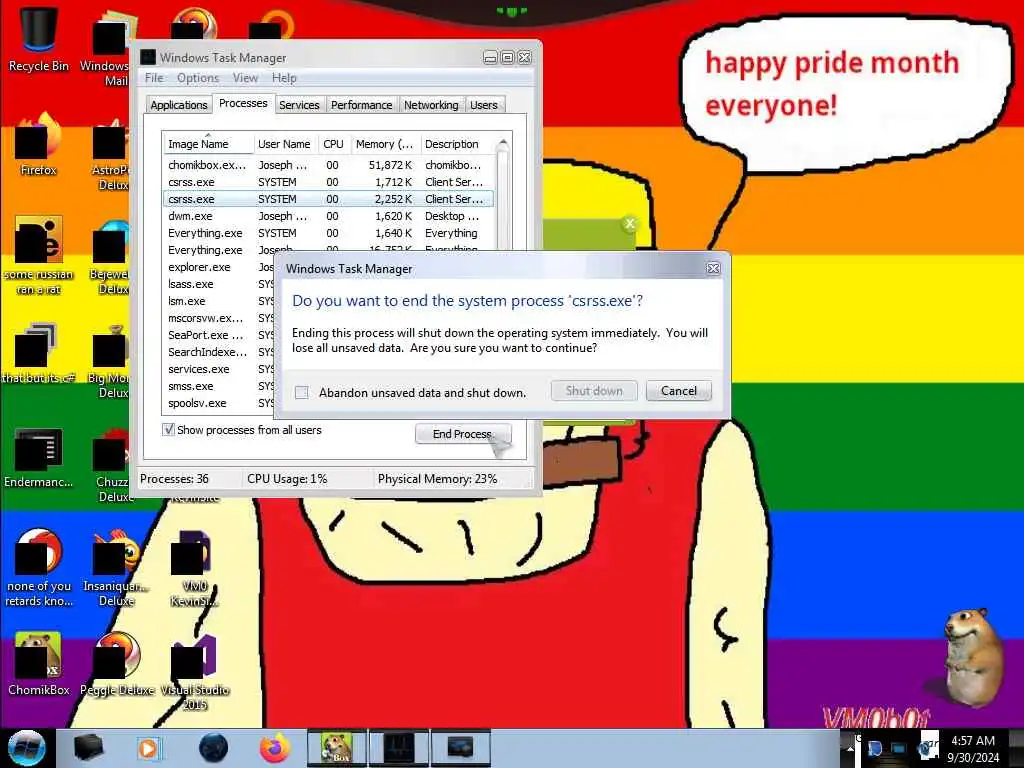Open the Help menu in Task Manager
This screenshot has width=1024, height=768.
click(x=284, y=78)
